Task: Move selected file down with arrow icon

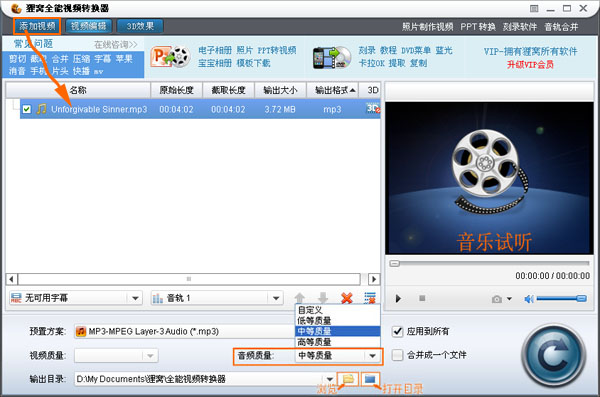Action: click(323, 297)
